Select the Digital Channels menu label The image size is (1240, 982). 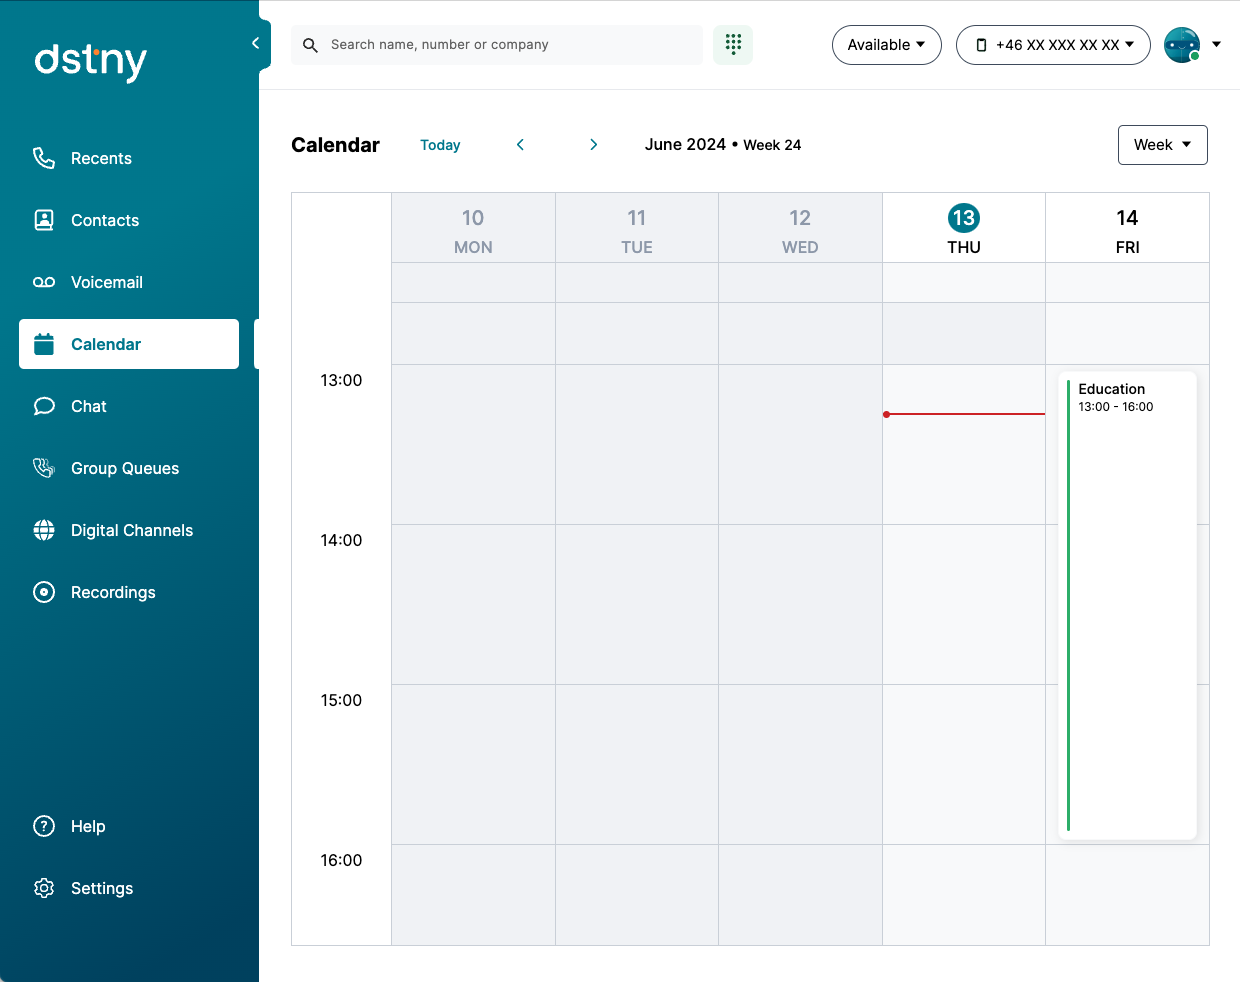tap(132, 530)
